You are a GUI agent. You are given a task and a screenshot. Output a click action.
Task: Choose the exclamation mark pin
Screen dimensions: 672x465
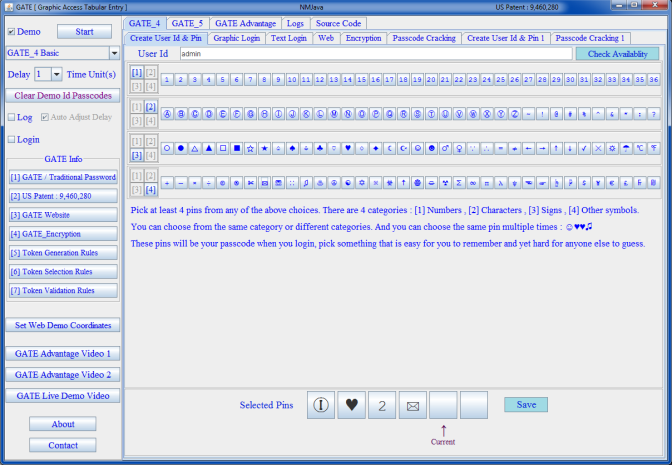pos(542,114)
